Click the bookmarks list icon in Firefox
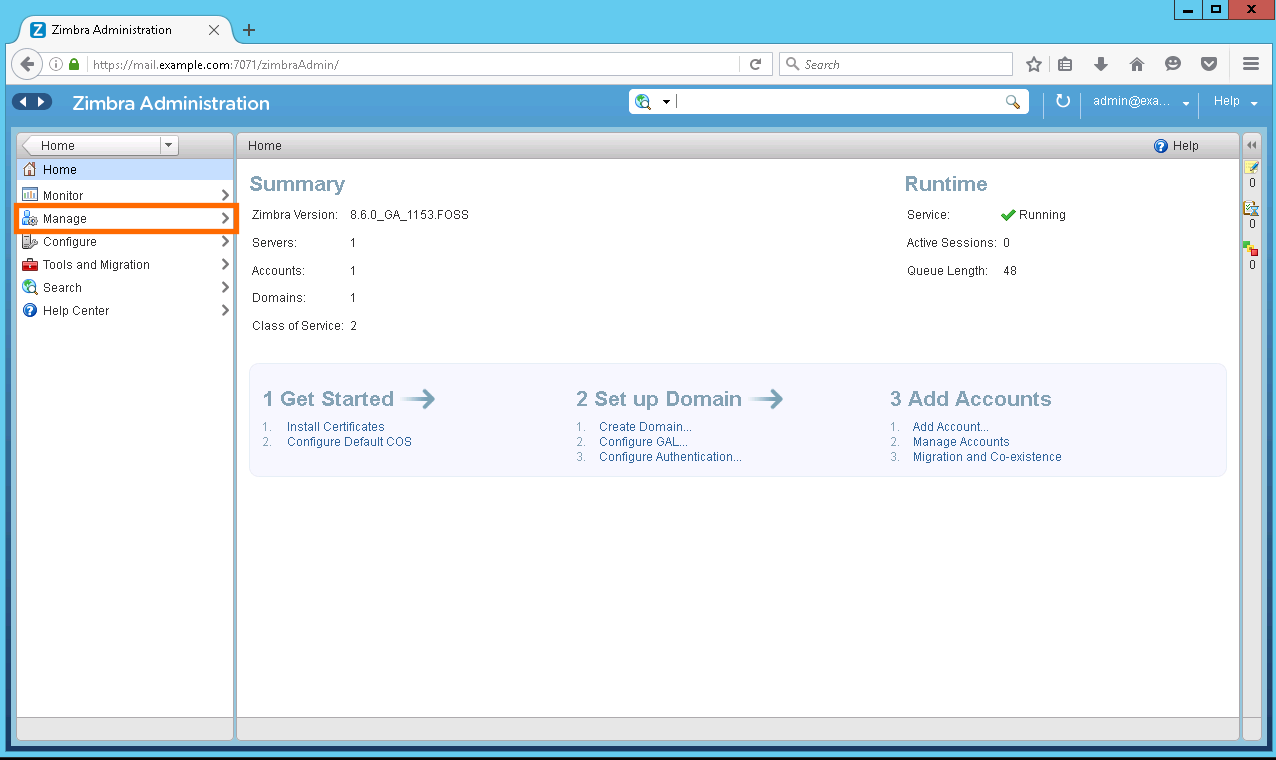 coord(1065,64)
